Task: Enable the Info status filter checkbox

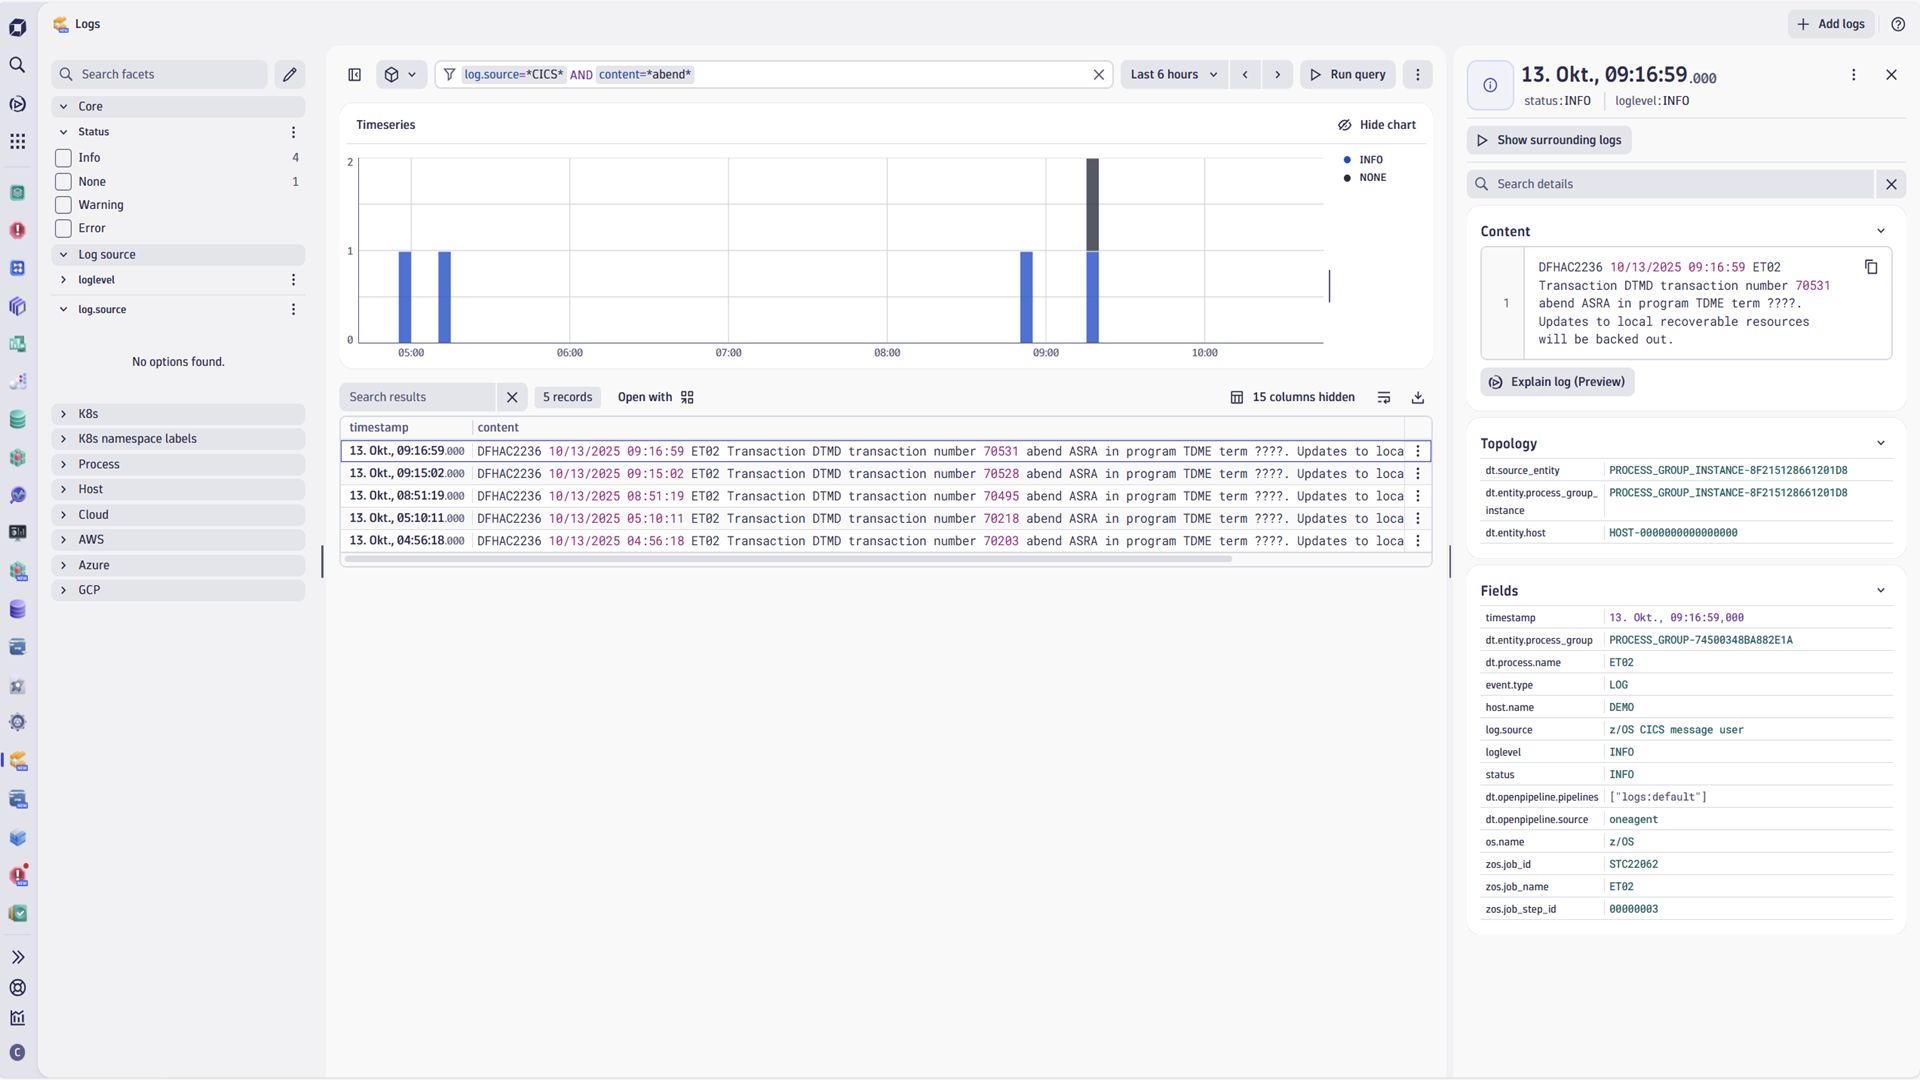Action: (62, 157)
